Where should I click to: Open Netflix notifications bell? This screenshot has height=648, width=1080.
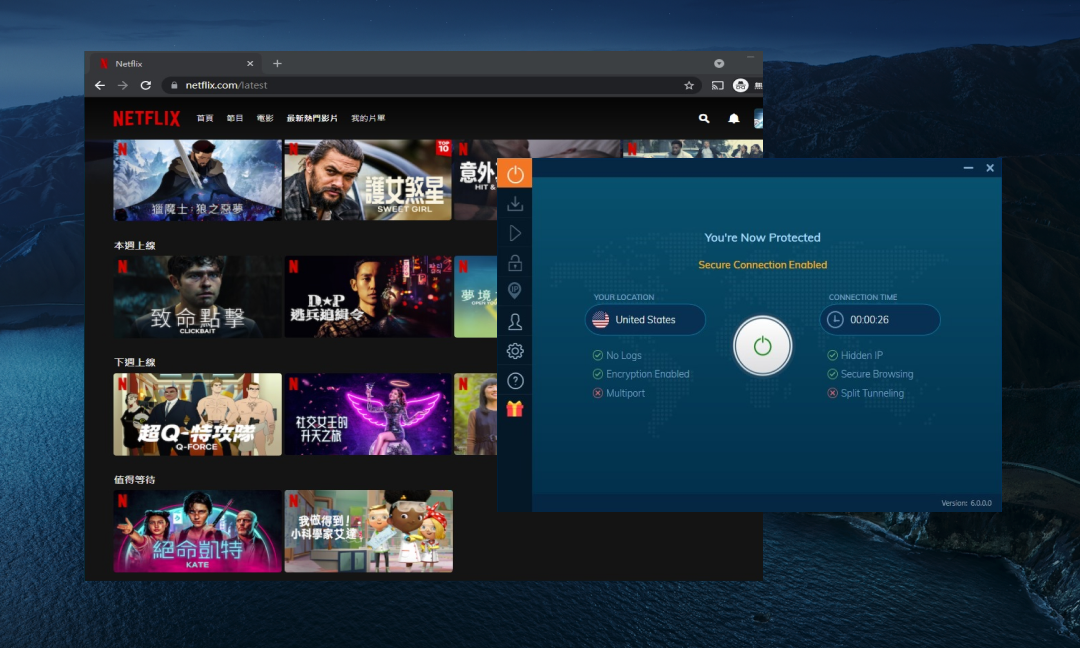click(x=734, y=118)
